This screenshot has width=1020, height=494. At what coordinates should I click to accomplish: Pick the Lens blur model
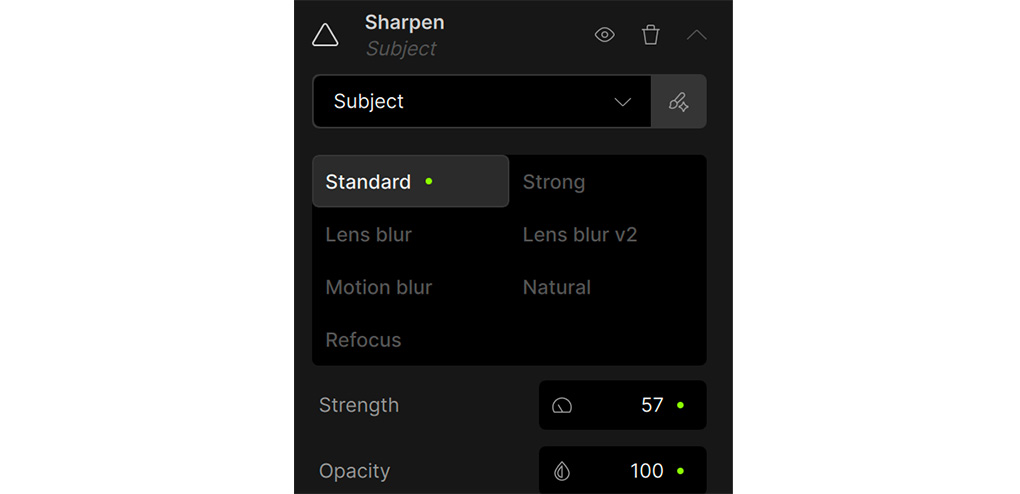pos(368,235)
